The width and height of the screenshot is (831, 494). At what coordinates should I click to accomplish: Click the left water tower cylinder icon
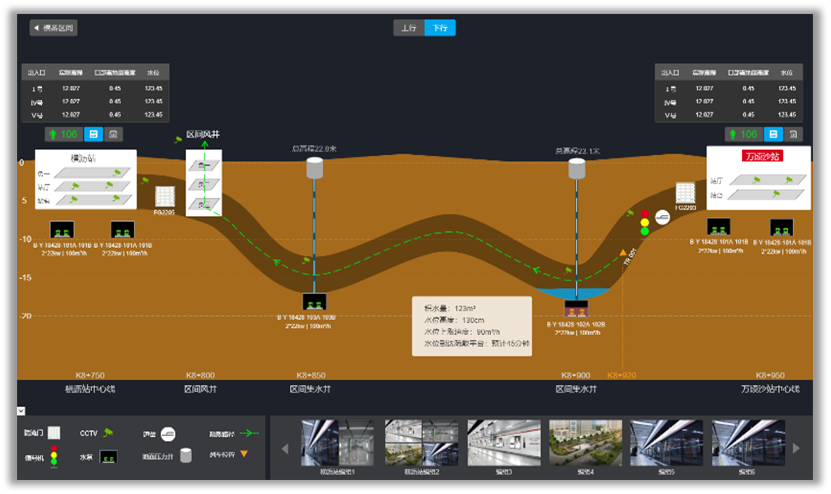pyautogui.click(x=315, y=168)
